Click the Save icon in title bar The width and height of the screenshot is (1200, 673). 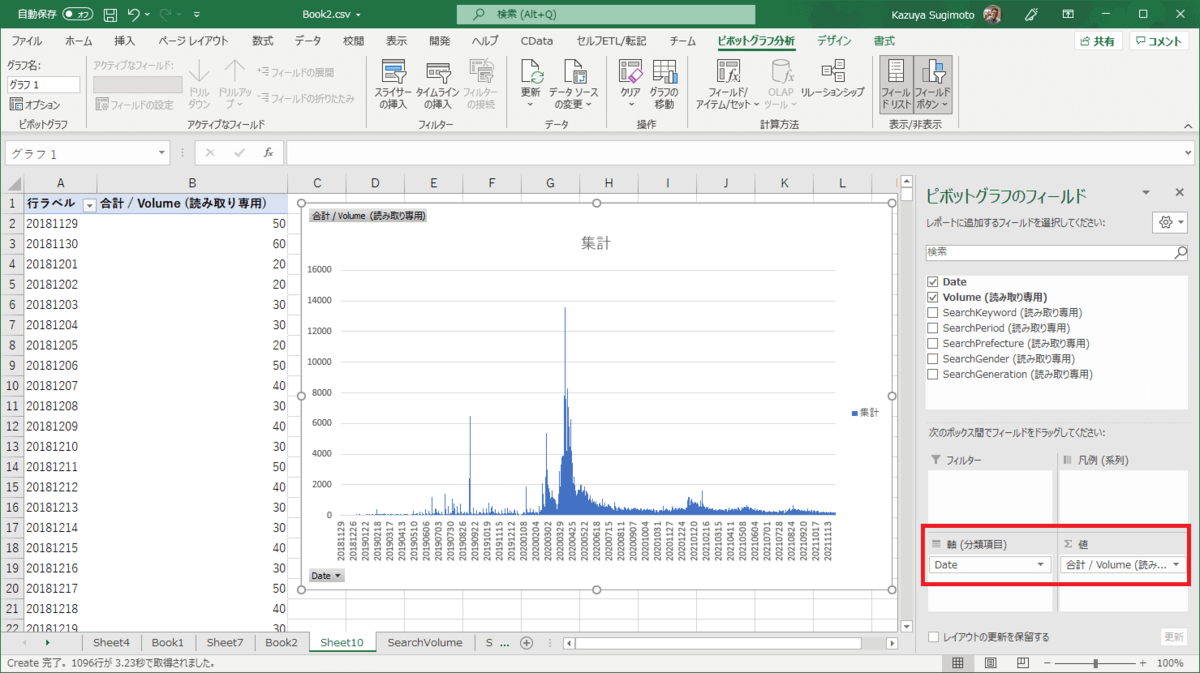(110, 15)
